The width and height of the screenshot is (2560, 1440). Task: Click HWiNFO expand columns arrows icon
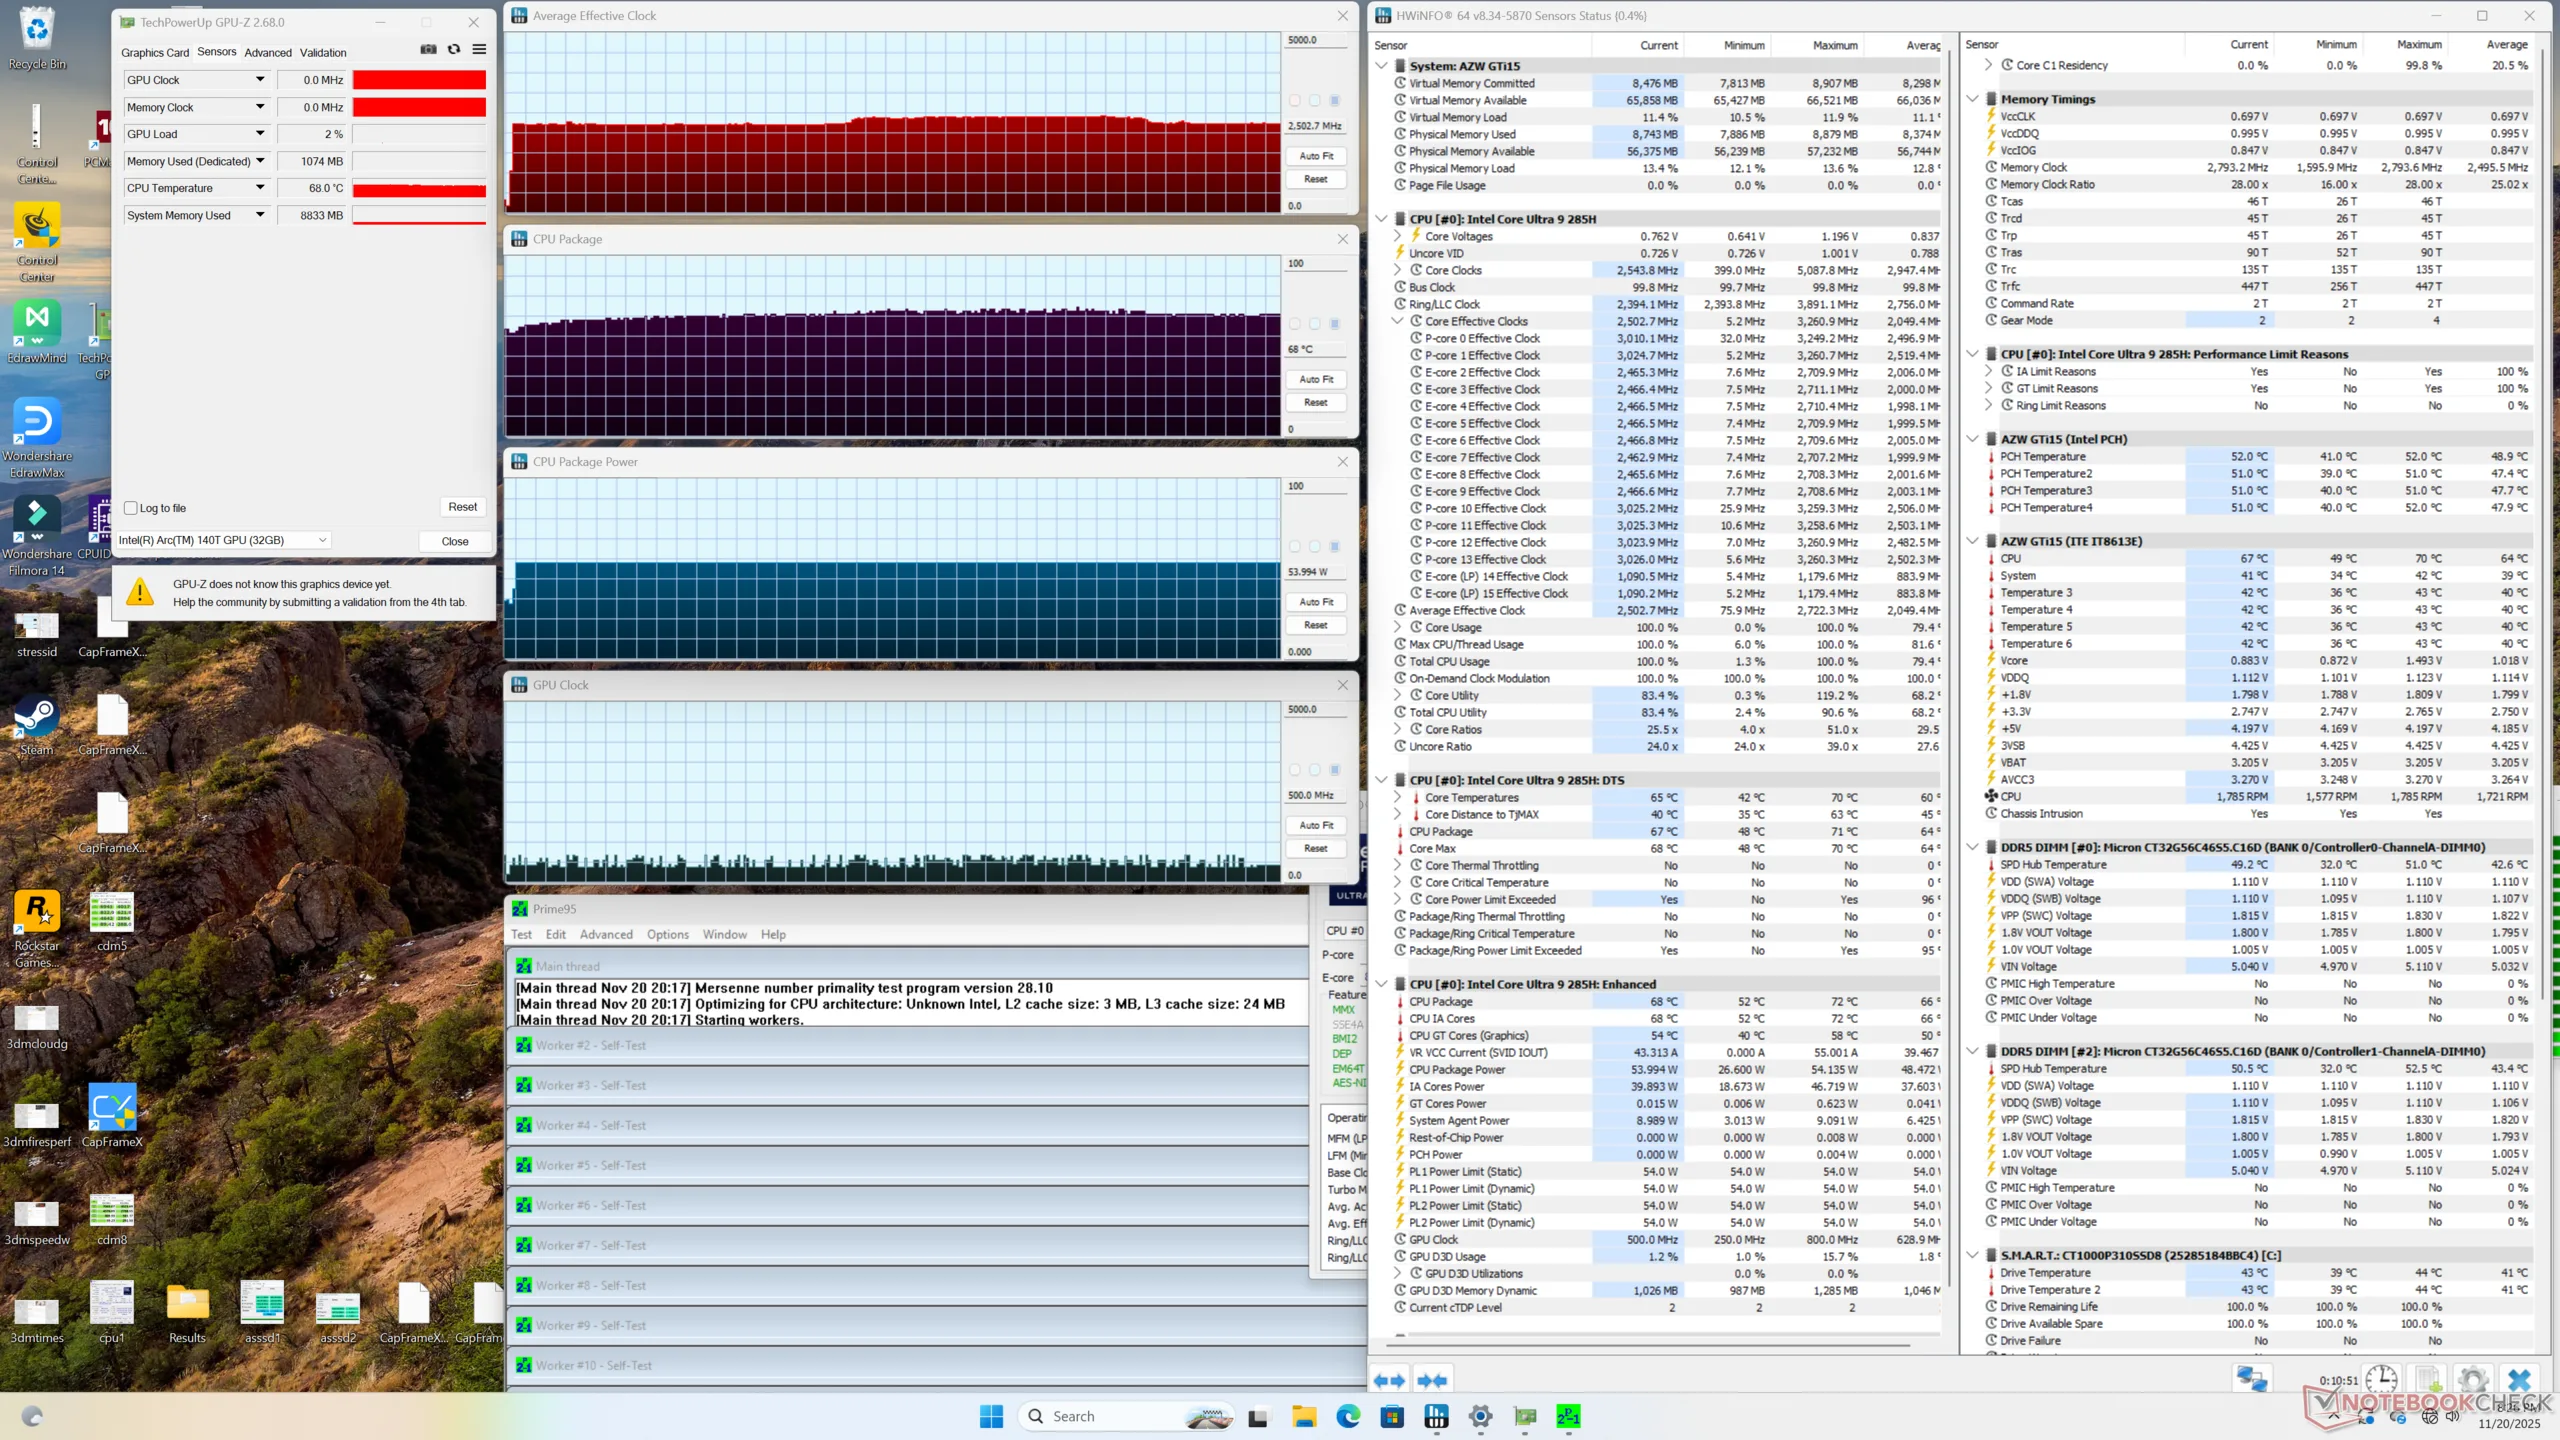point(1389,1381)
